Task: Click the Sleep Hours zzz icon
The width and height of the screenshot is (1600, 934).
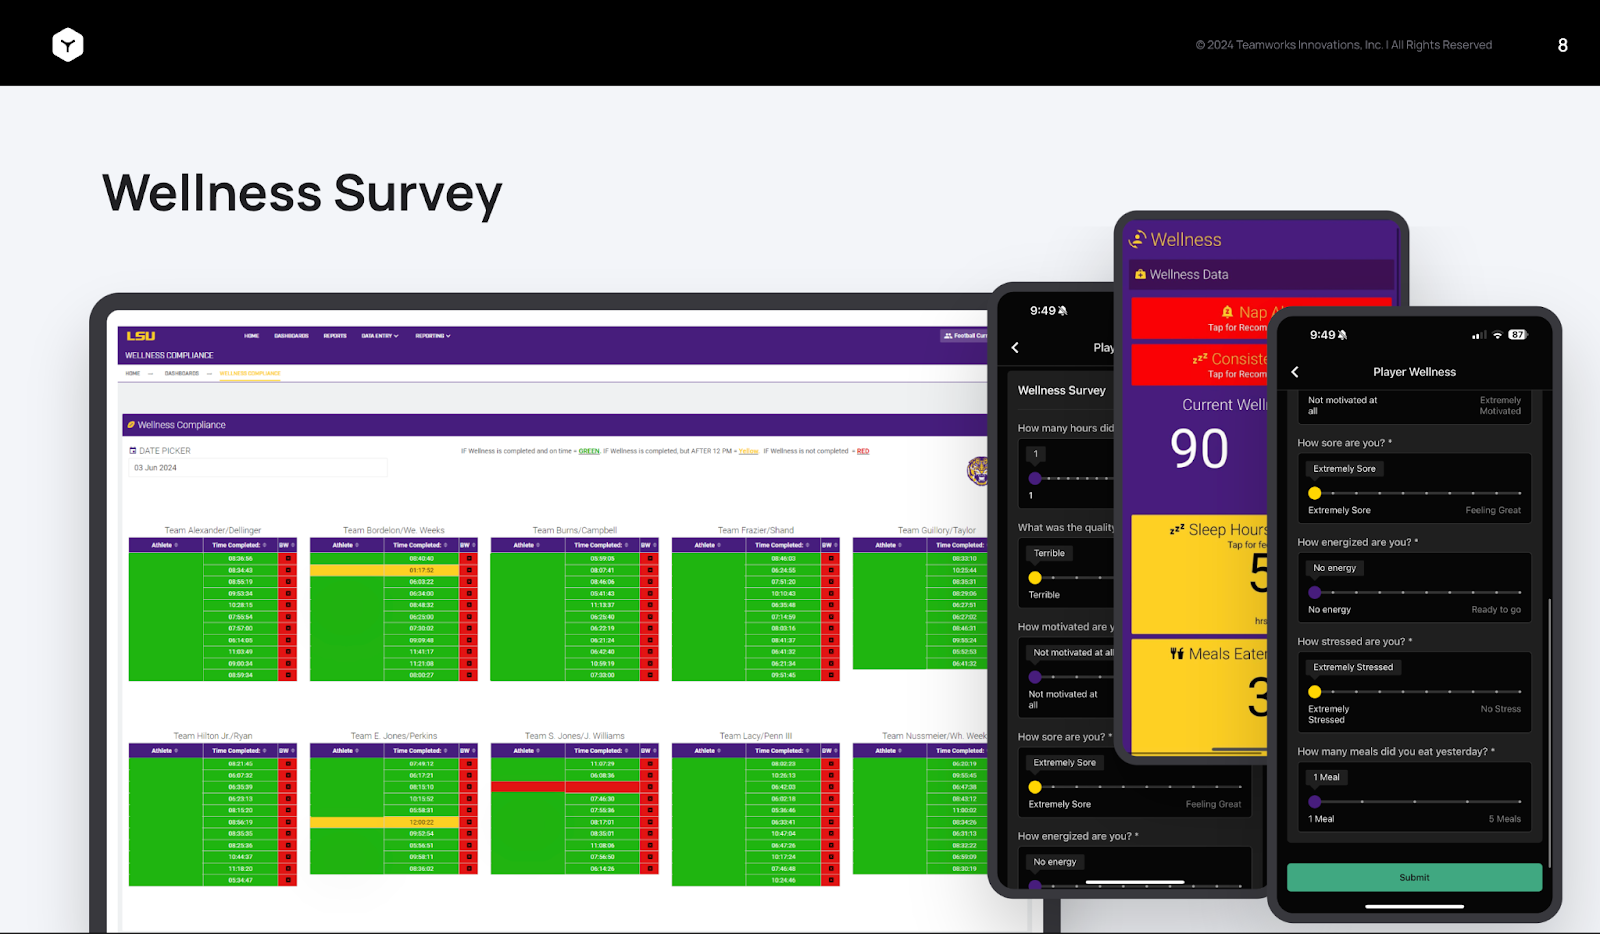Action: tap(1177, 529)
